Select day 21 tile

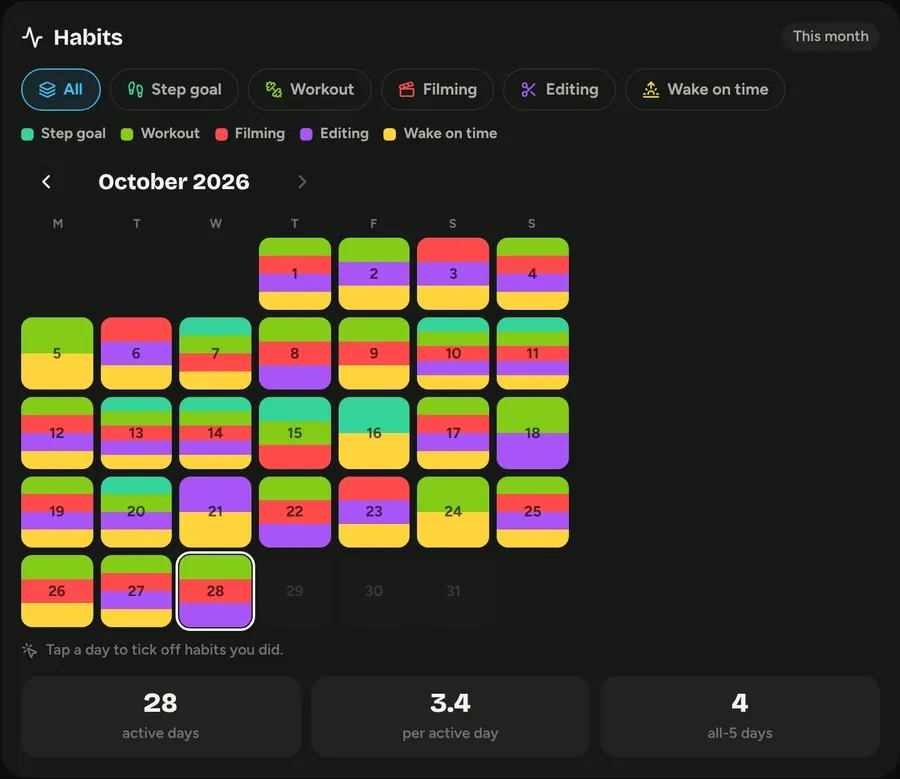215,511
